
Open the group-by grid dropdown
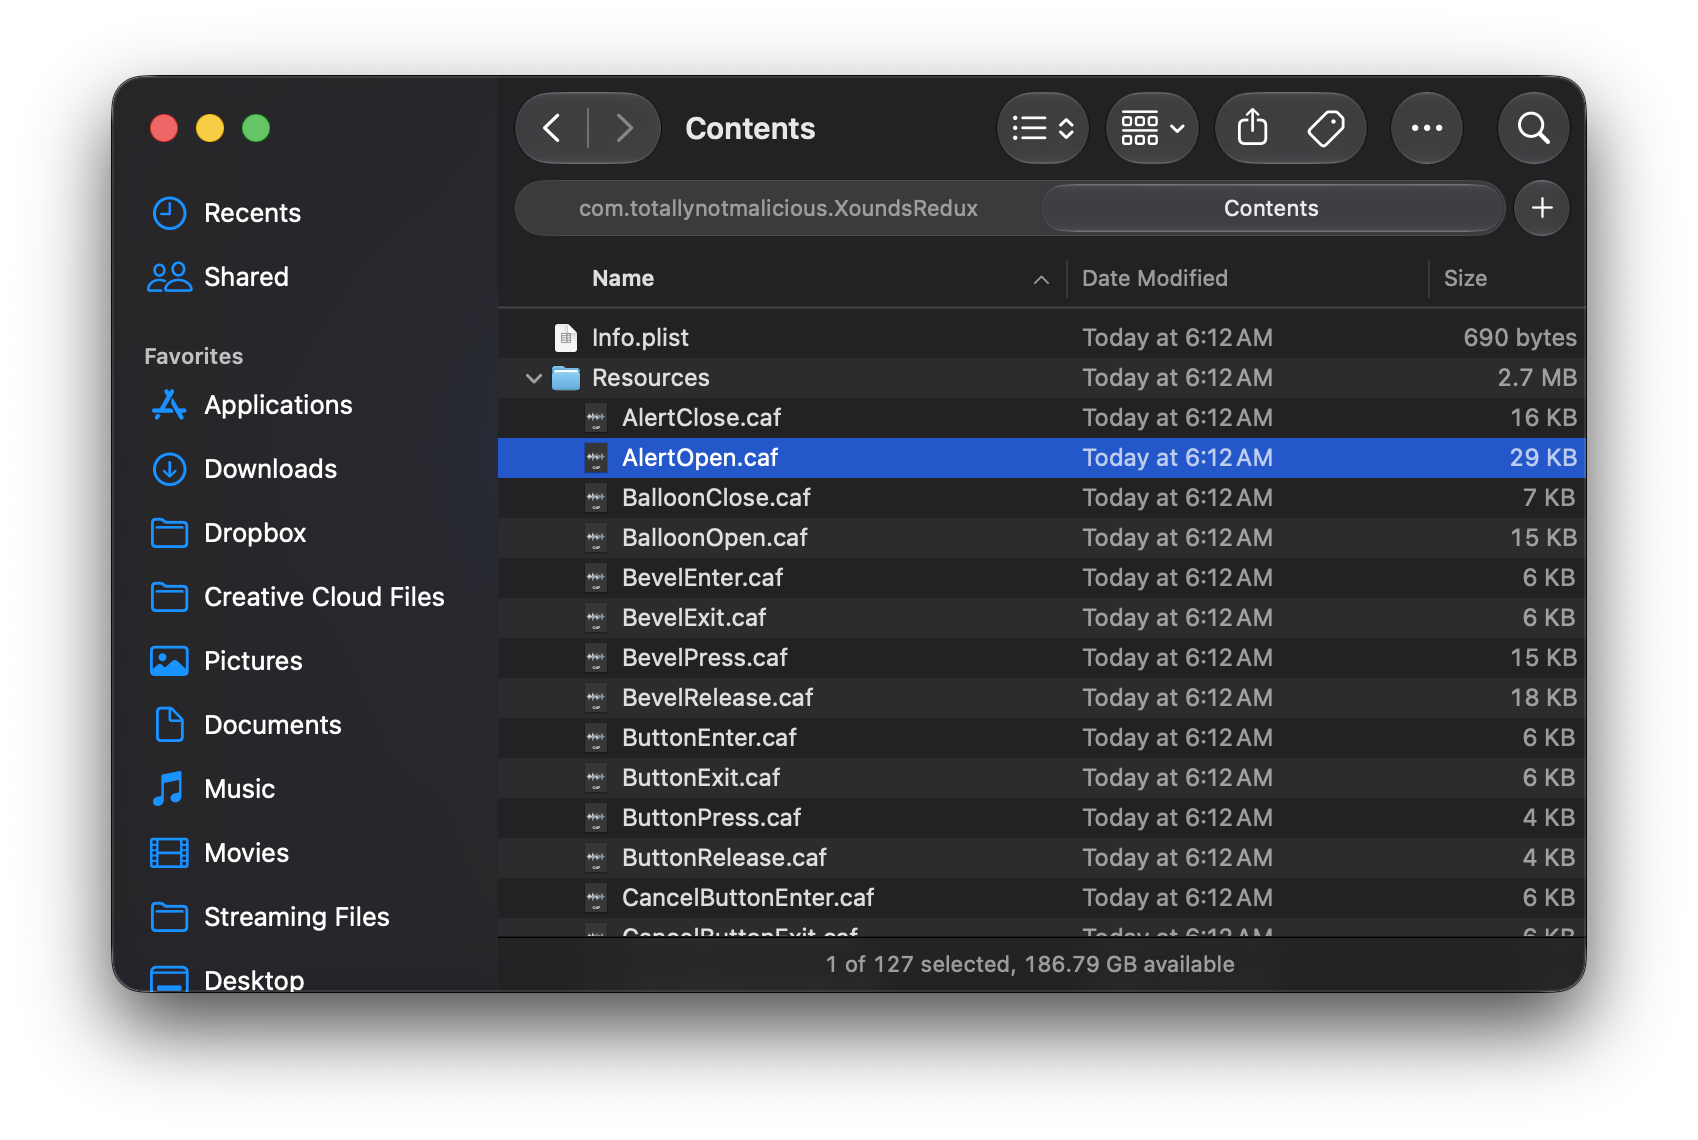[1152, 128]
